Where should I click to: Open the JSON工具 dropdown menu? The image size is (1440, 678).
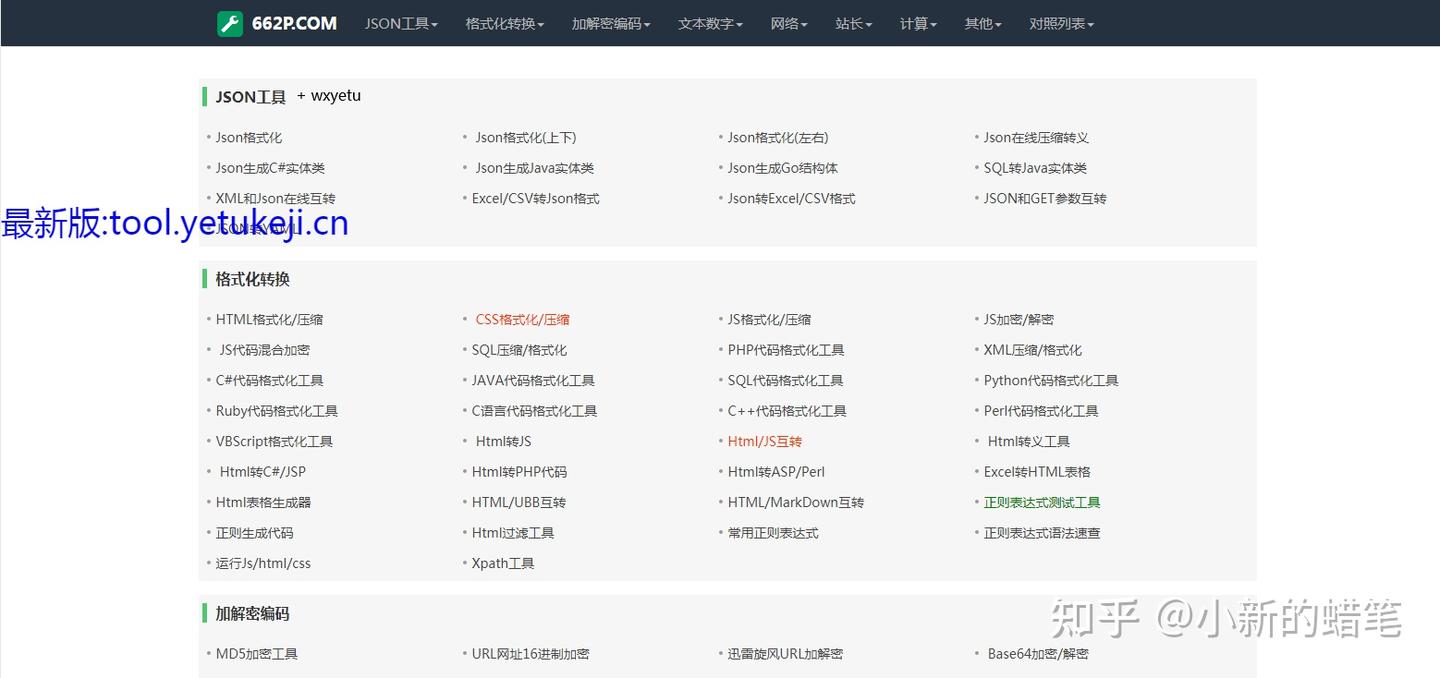click(400, 23)
